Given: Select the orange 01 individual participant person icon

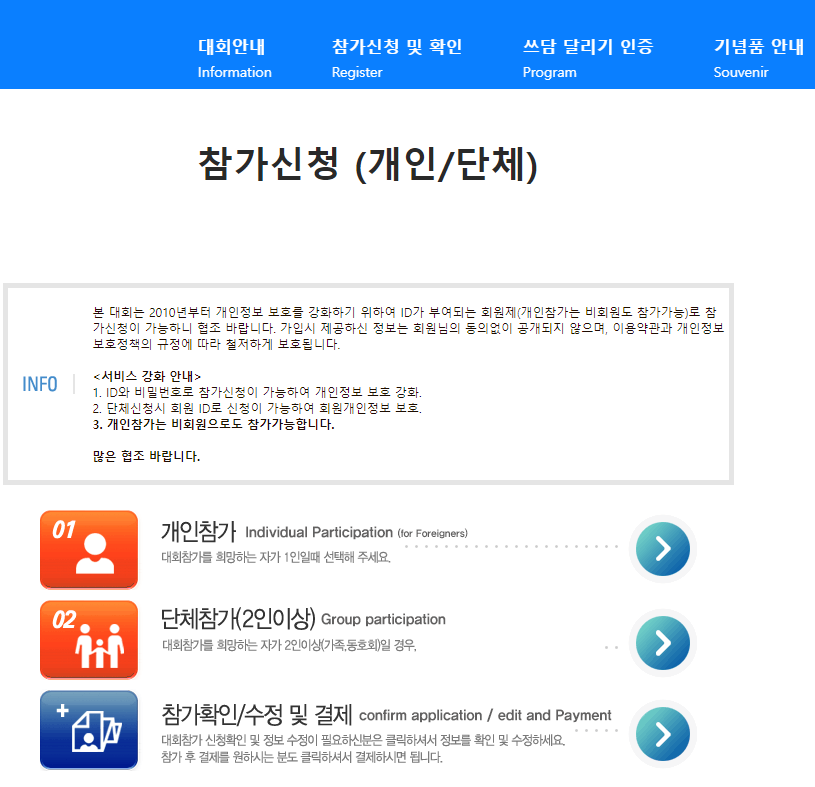Looking at the screenshot, I should click(x=88, y=549).
